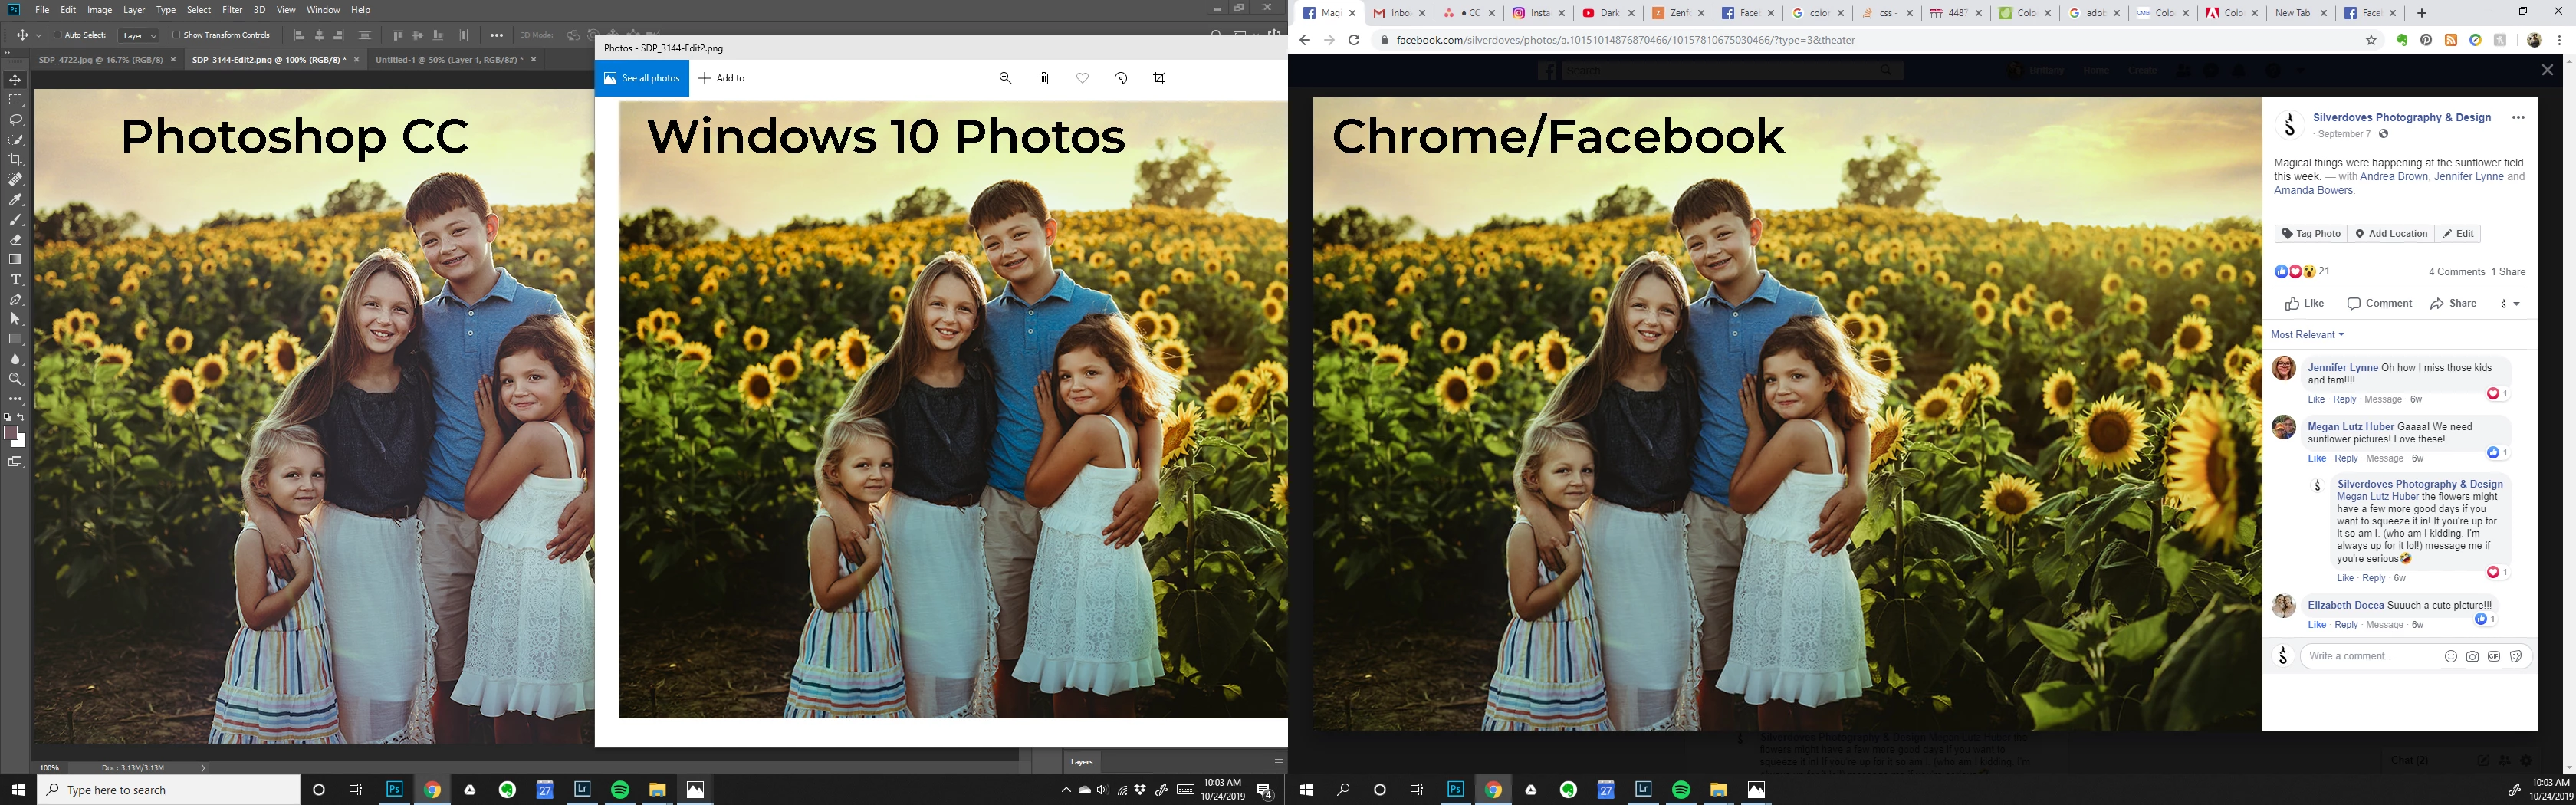Image resolution: width=2576 pixels, height=805 pixels.
Task: Select the Lasso tool
Action: (15, 120)
